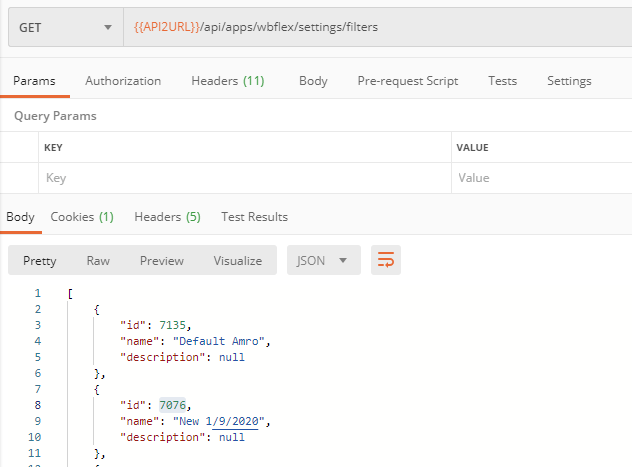Open the request Settings tab
The image size is (632, 467).
[569, 81]
